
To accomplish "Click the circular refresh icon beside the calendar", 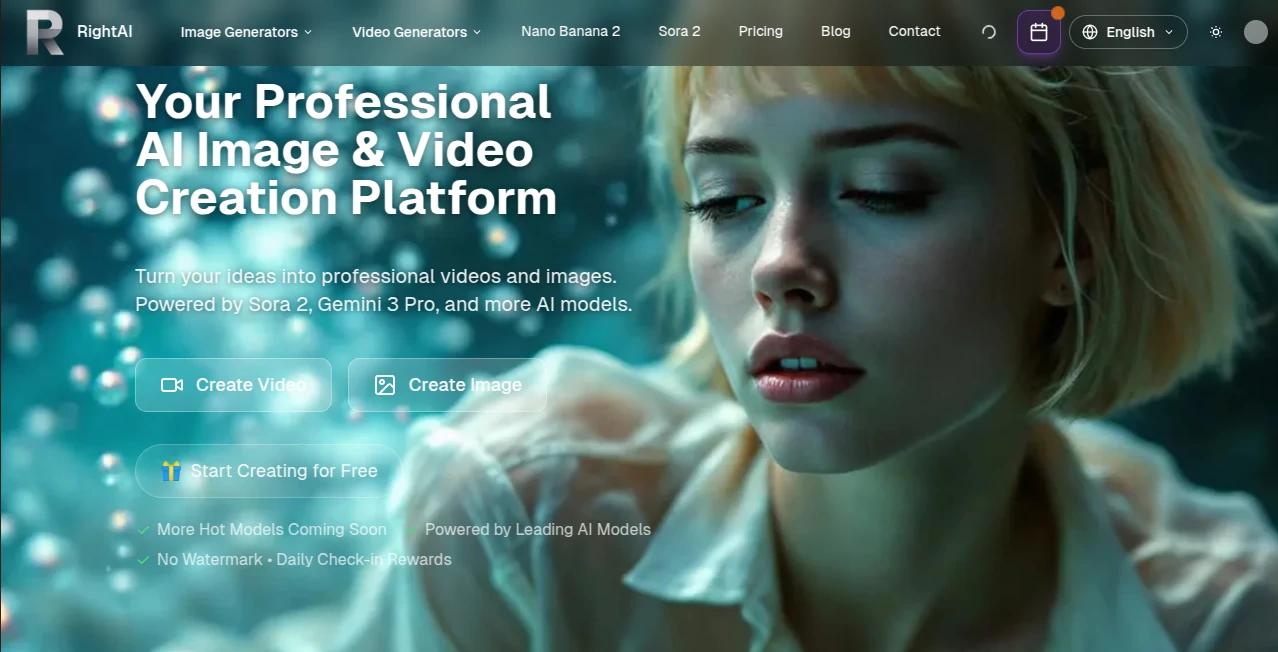I will click(x=988, y=31).
